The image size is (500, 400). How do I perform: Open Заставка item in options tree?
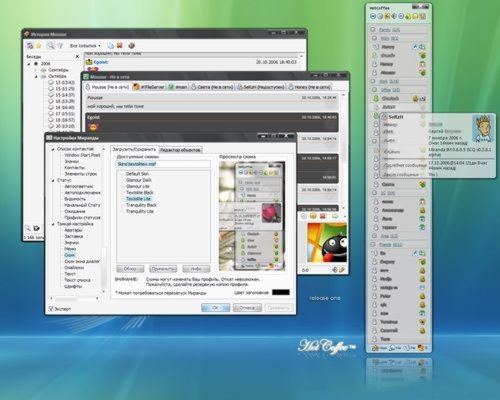[x=73, y=236]
